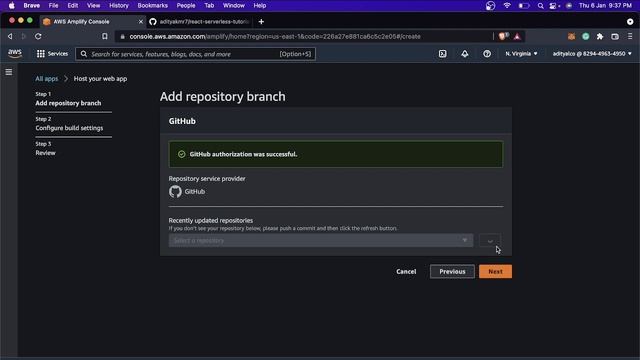Close the AWS Amplify Console tab

click(x=141, y=22)
